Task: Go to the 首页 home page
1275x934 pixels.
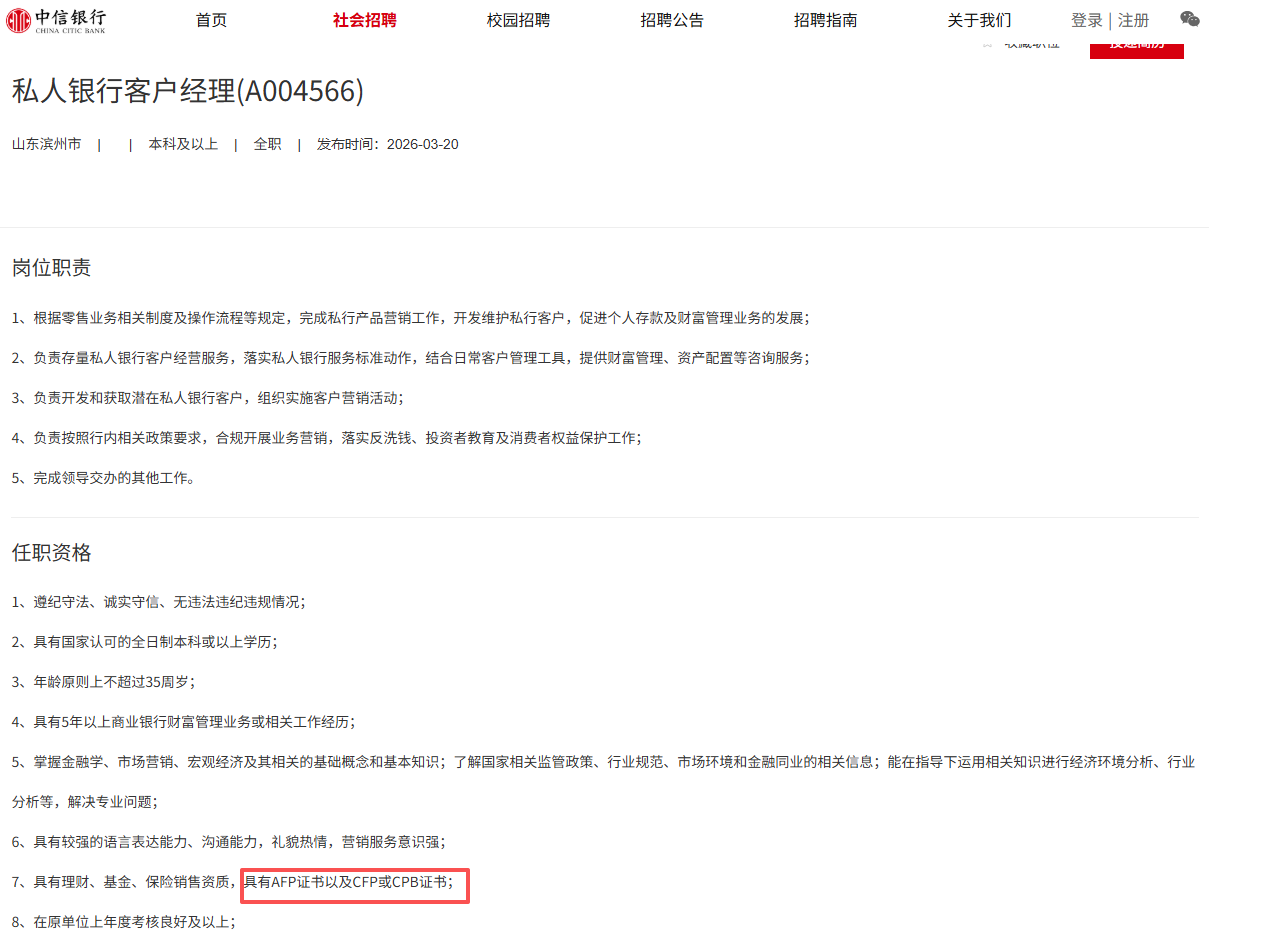Action: point(211,20)
